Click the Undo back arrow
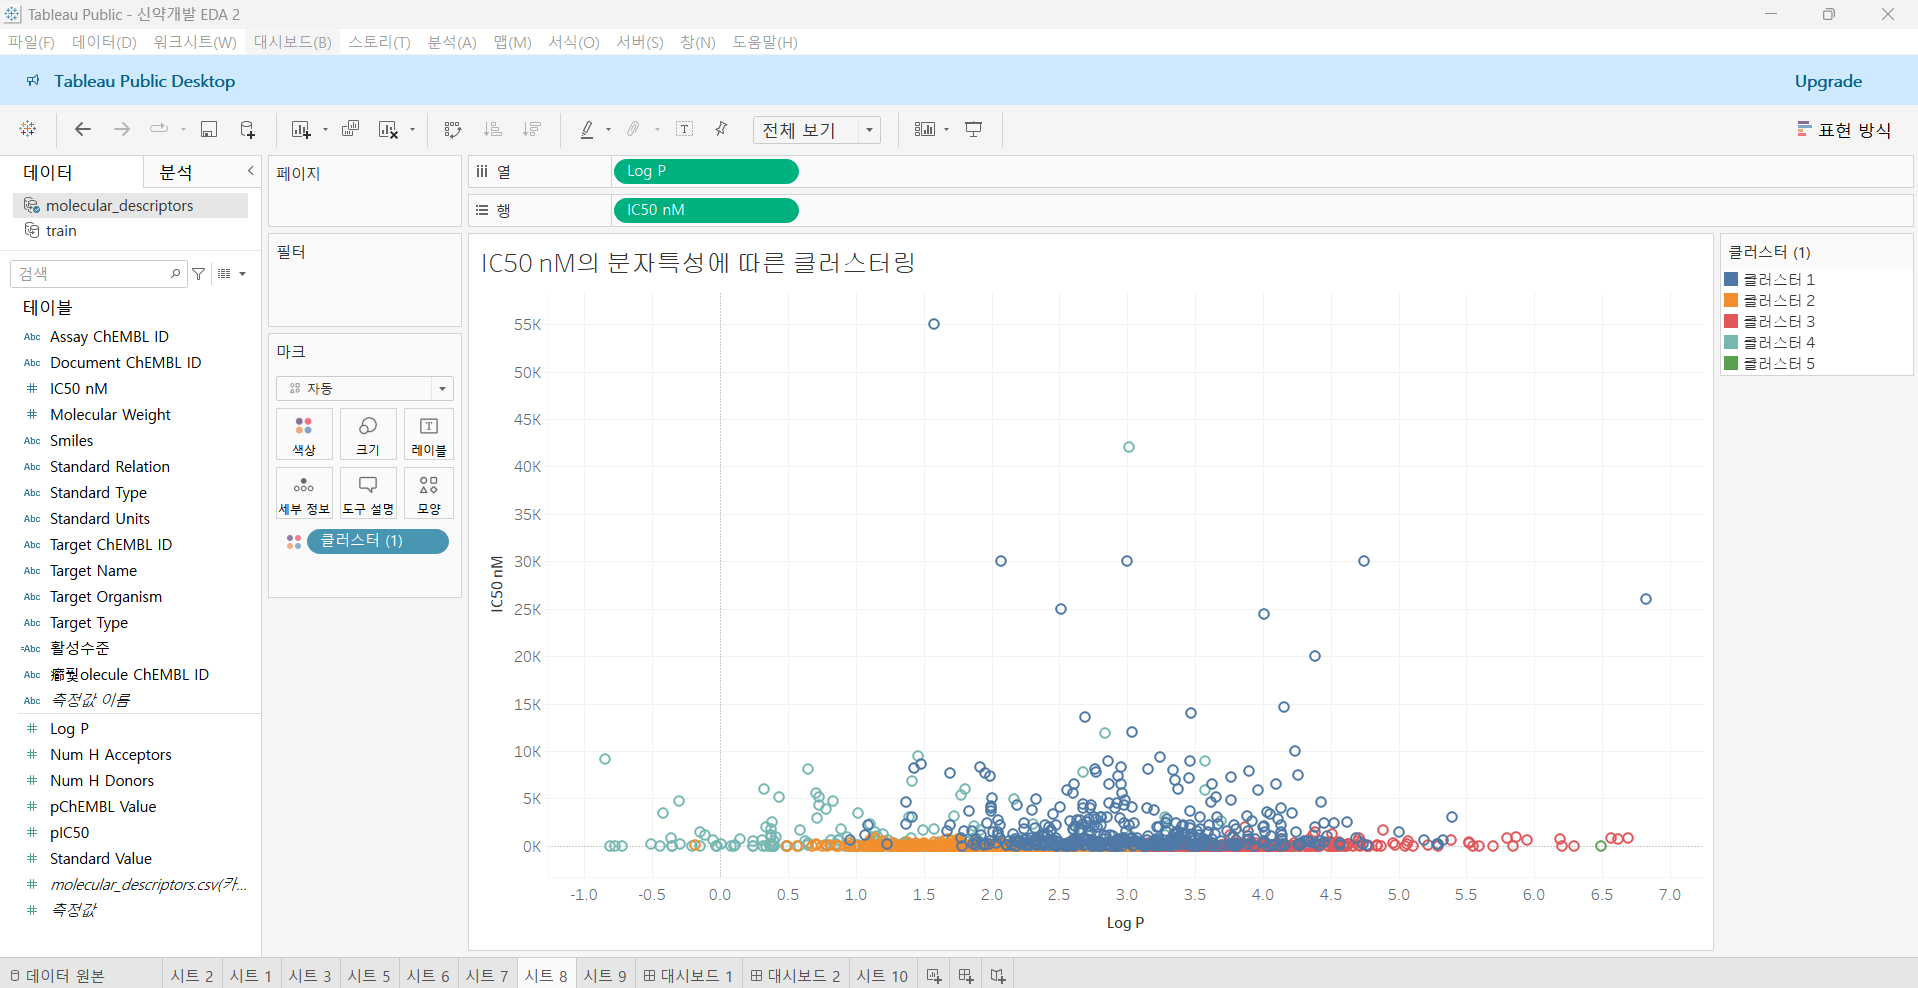Image resolution: width=1918 pixels, height=988 pixels. tap(83, 129)
